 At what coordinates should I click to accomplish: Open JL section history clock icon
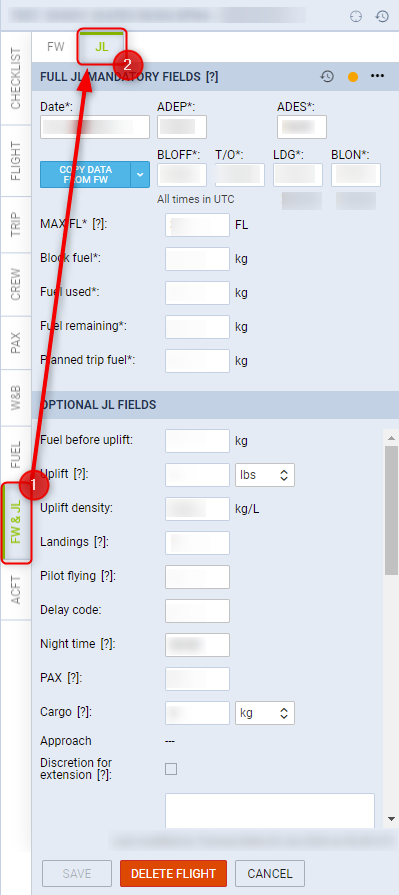[x=327, y=76]
